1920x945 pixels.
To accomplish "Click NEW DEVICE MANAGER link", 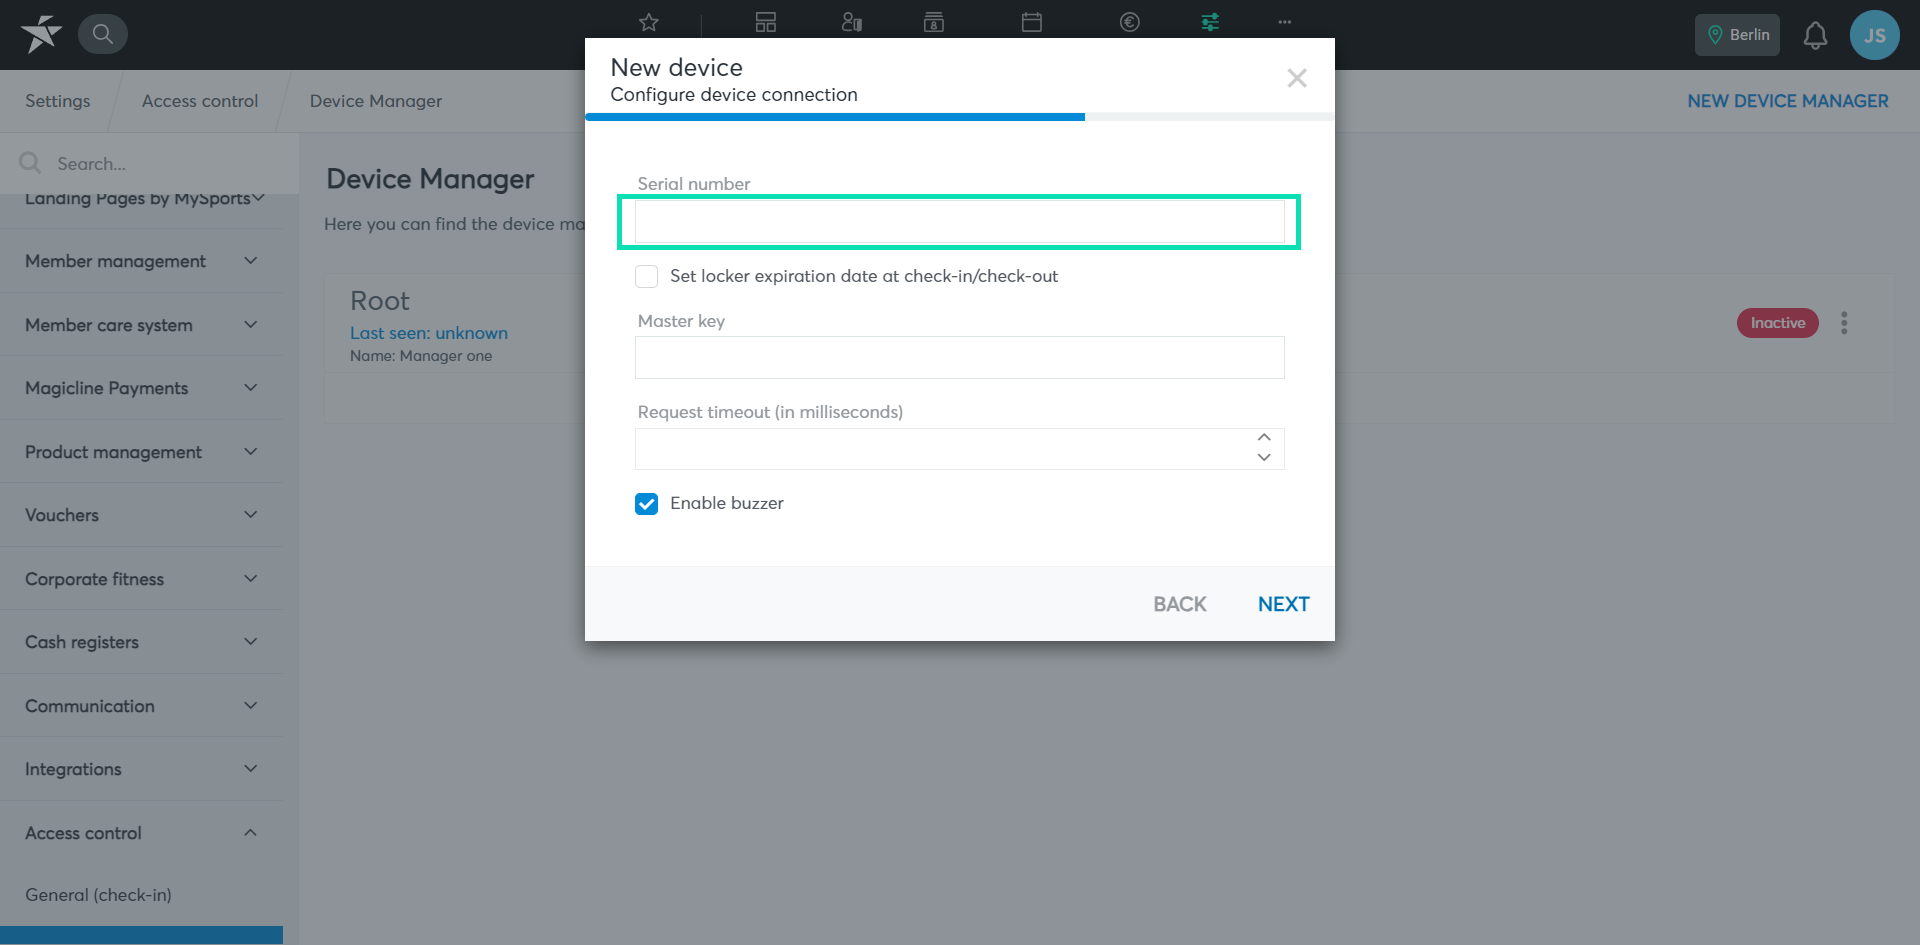I will tap(1788, 101).
